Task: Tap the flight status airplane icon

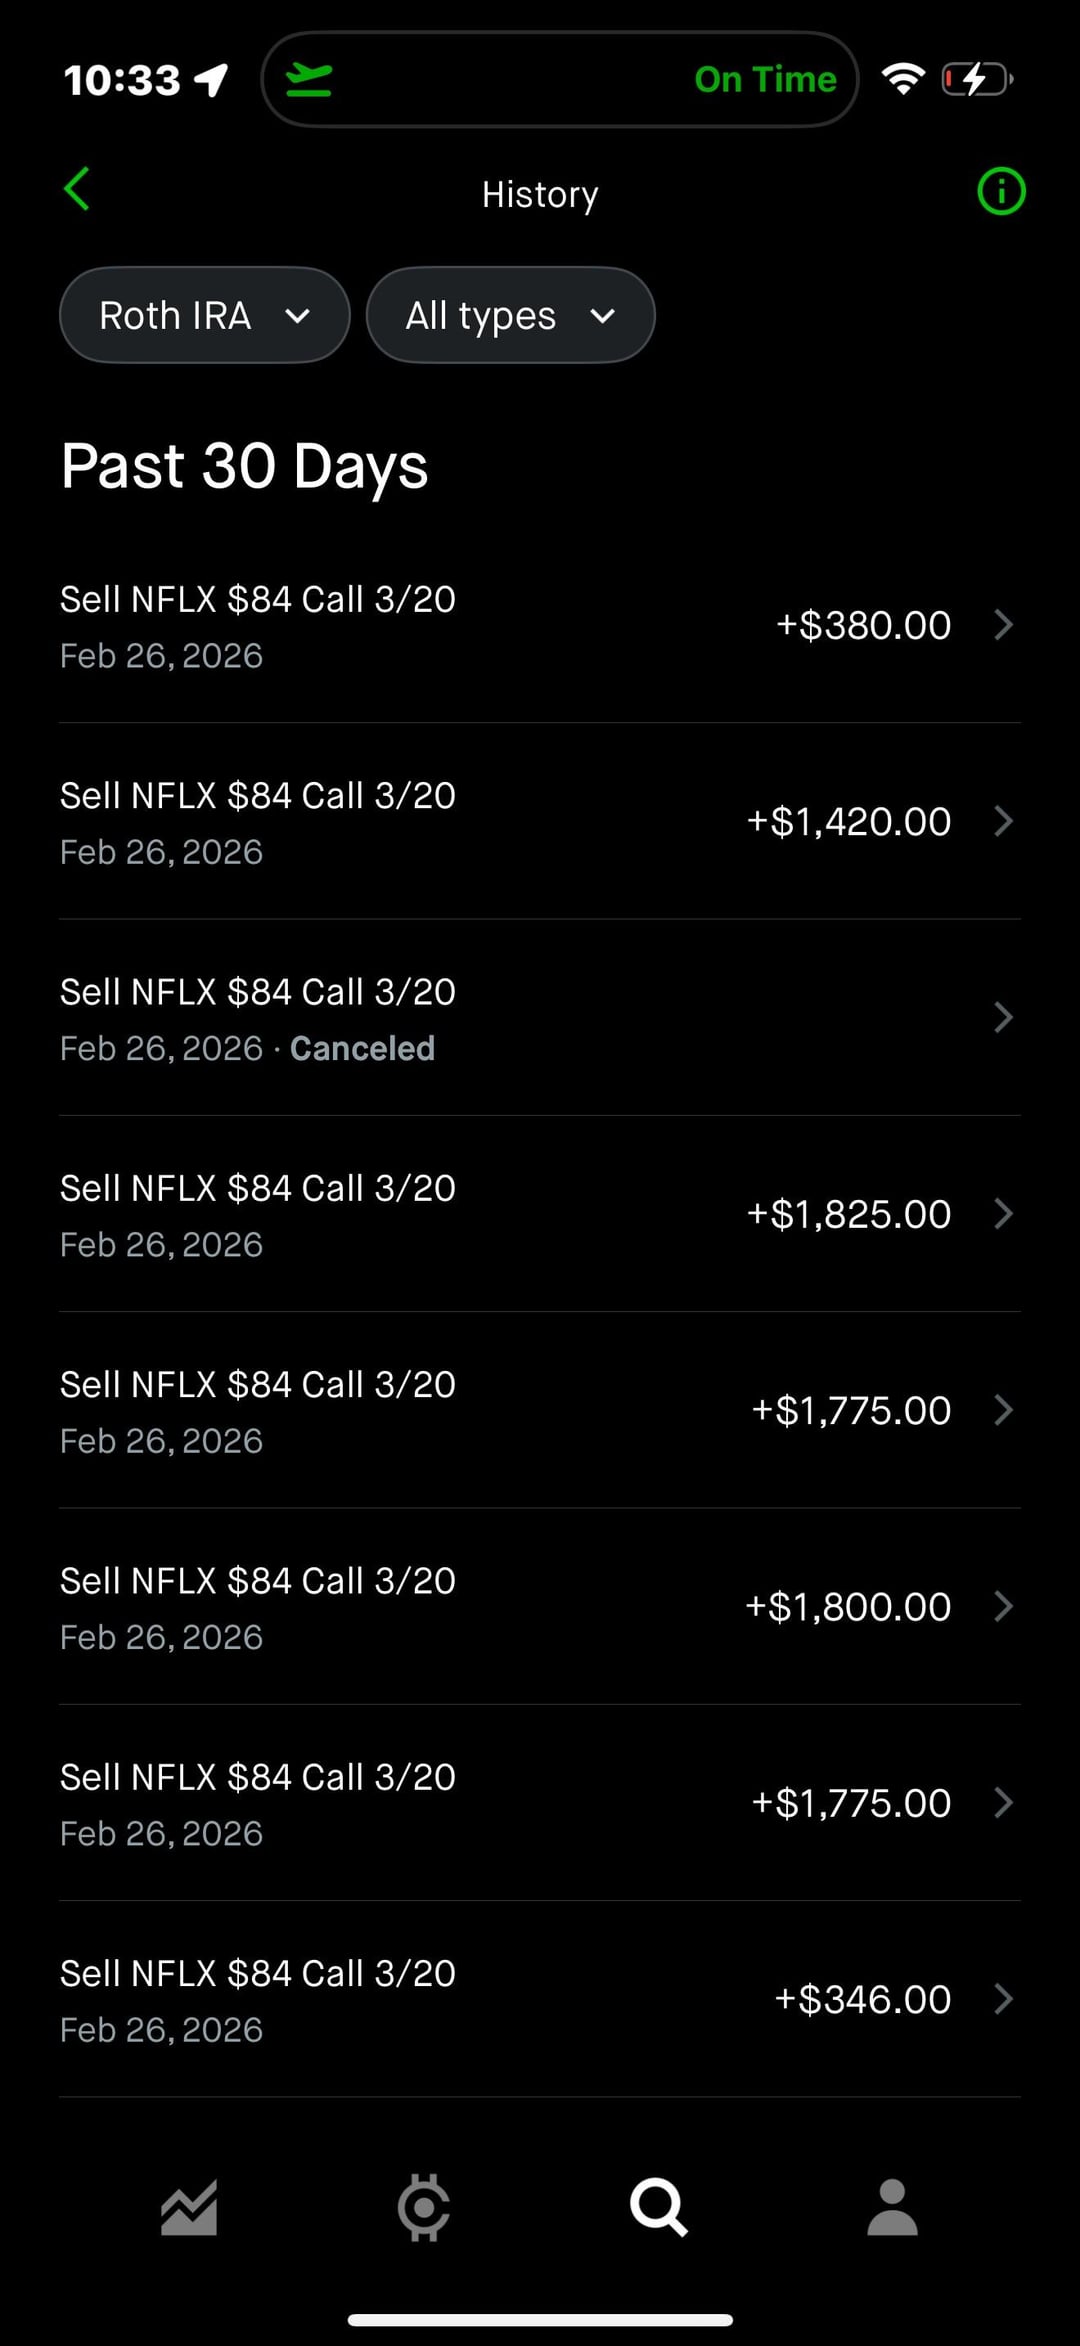Action: [x=309, y=80]
